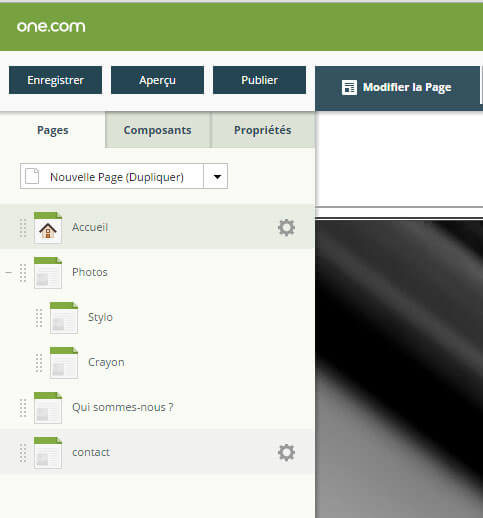The width and height of the screenshot is (483, 518).
Task: Select the Pages tab
Action: coord(53,130)
